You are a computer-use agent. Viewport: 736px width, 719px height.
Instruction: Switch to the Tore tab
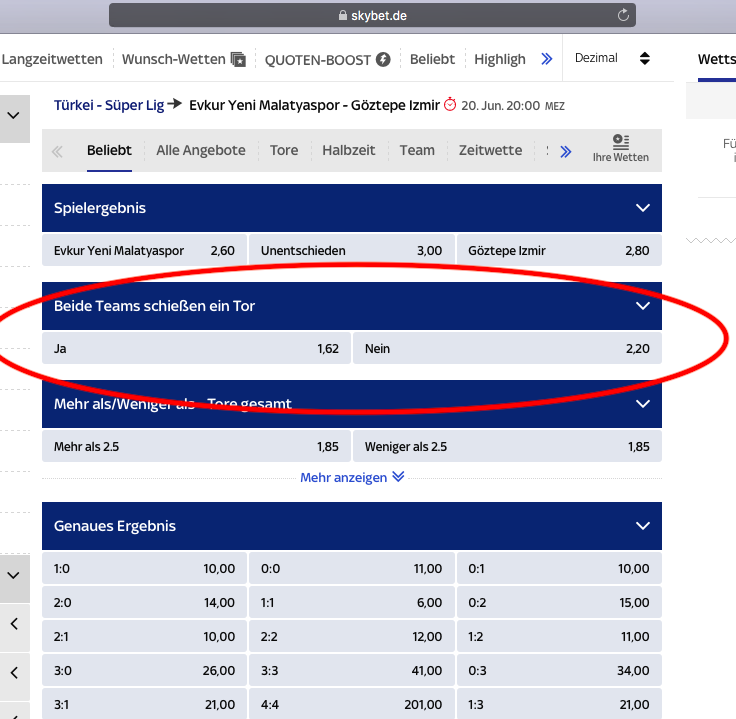point(284,150)
